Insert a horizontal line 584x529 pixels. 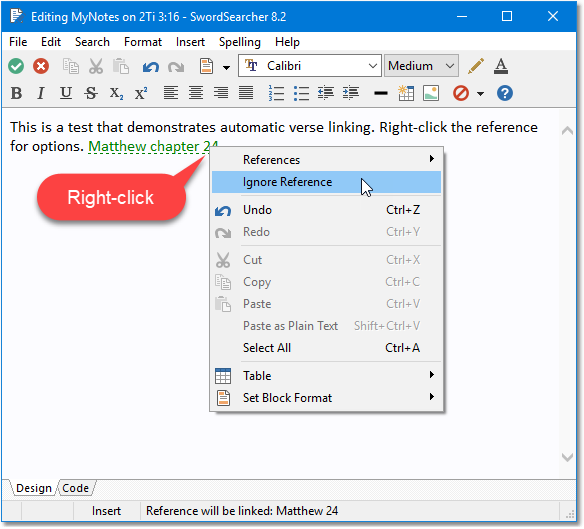coord(381,93)
